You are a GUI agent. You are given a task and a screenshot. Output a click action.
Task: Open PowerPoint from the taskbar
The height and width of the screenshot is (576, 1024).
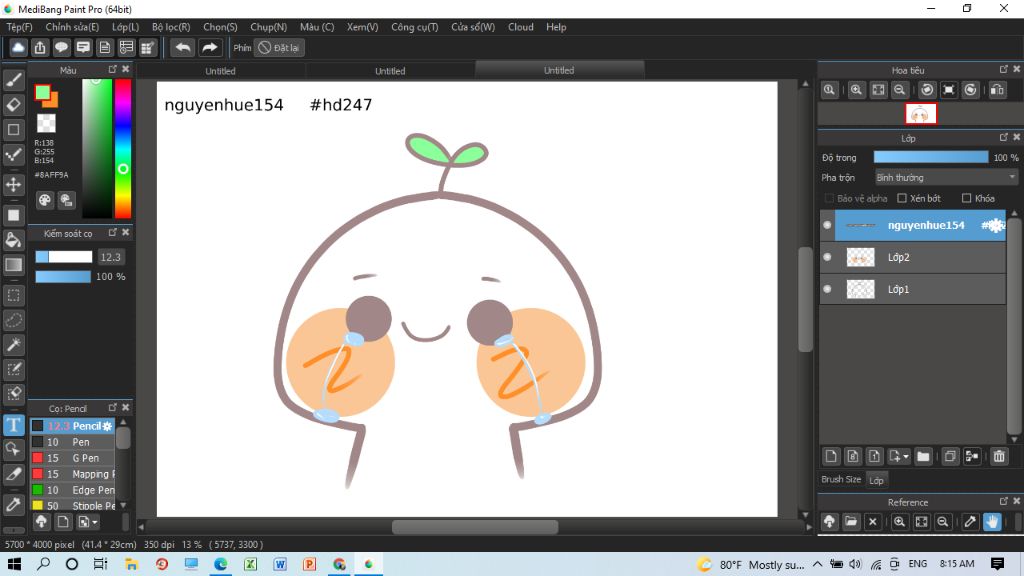[x=310, y=564]
